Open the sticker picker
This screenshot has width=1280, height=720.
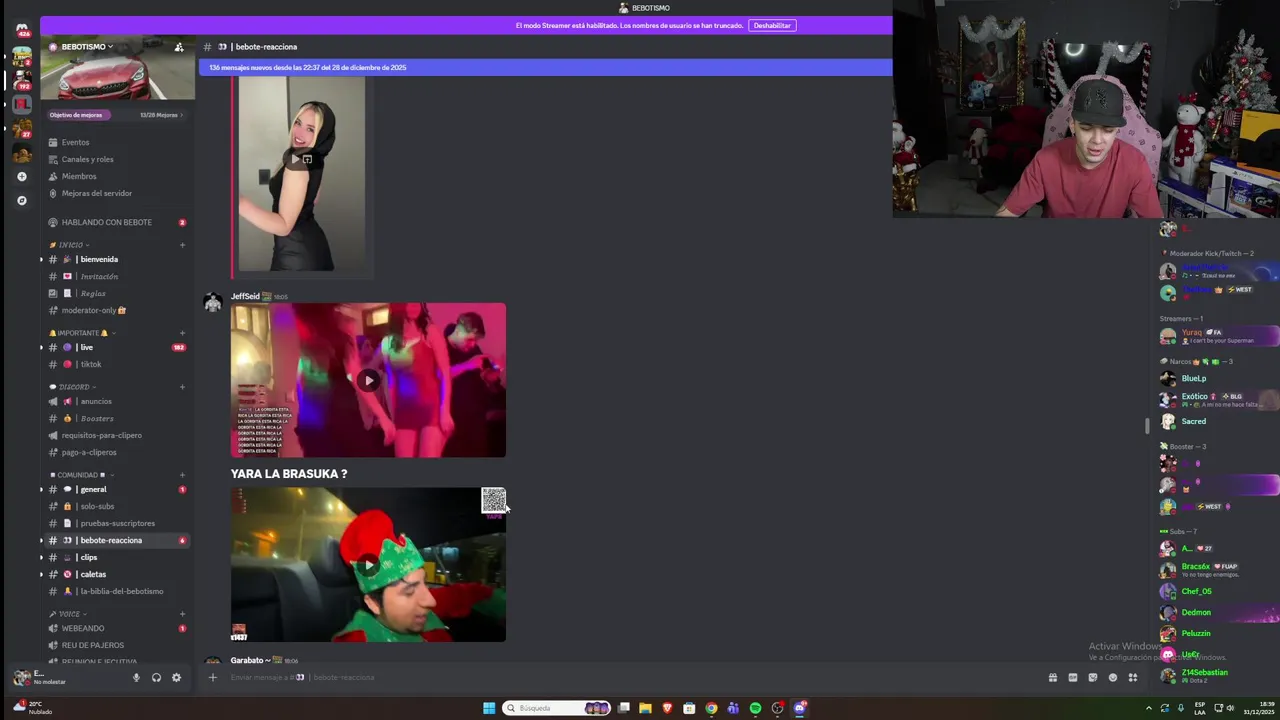pos(1092,677)
